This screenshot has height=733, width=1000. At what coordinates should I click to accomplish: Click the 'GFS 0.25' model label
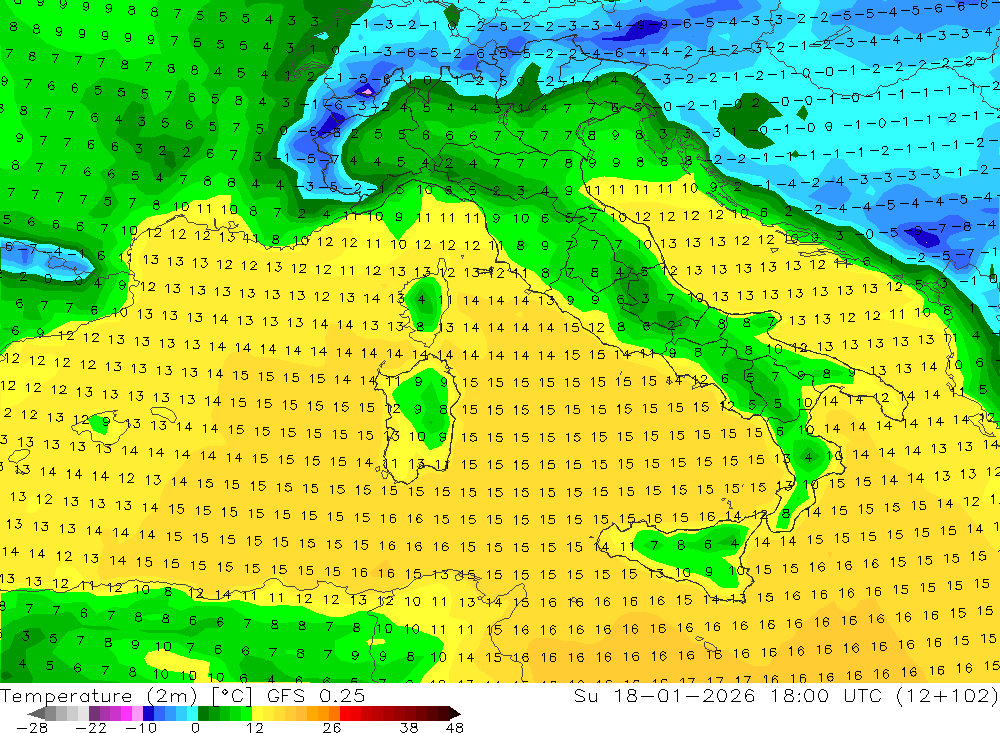pyautogui.click(x=316, y=696)
